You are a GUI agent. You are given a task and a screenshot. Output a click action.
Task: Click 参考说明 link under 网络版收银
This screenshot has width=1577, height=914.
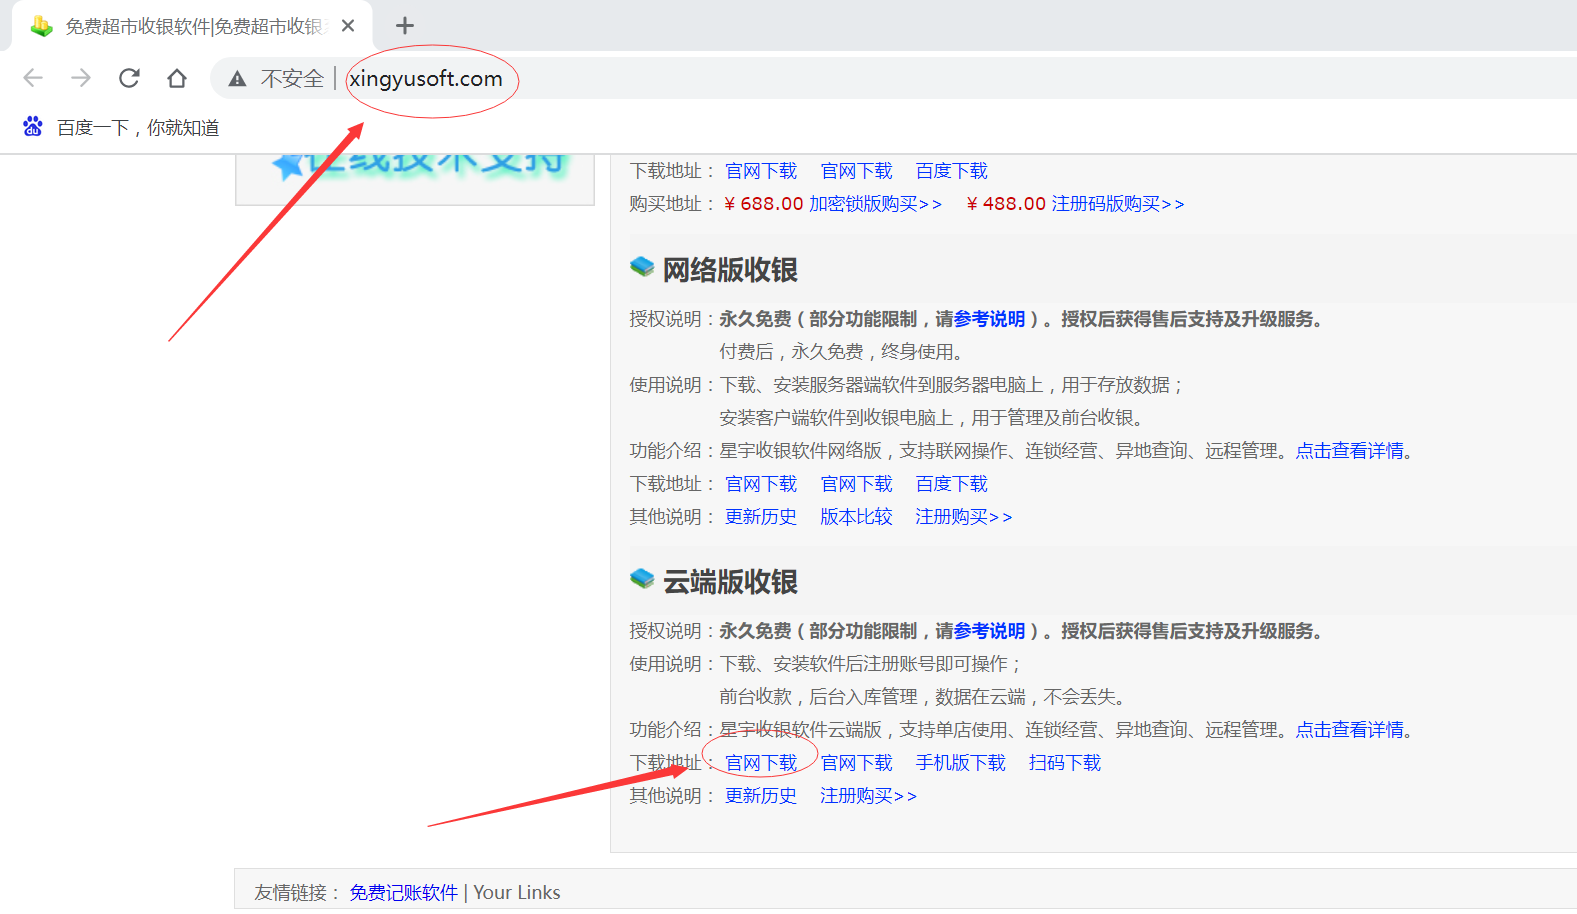click(989, 319)
